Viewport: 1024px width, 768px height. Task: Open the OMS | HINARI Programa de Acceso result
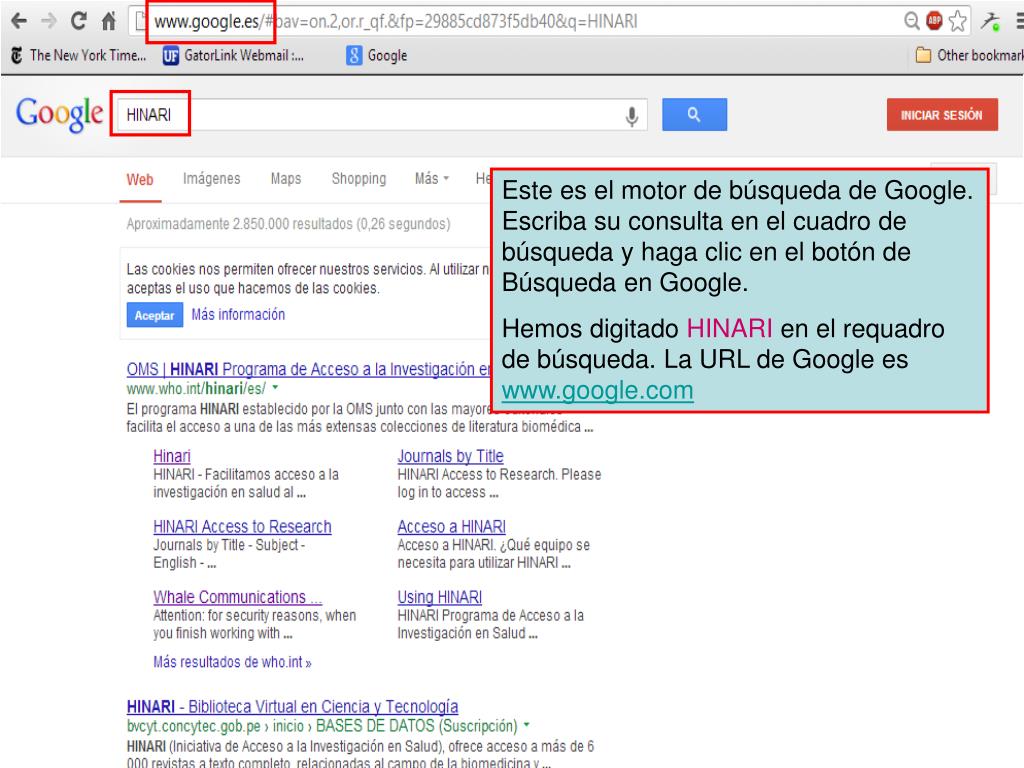pyautogui.click(x=308, y=370)
